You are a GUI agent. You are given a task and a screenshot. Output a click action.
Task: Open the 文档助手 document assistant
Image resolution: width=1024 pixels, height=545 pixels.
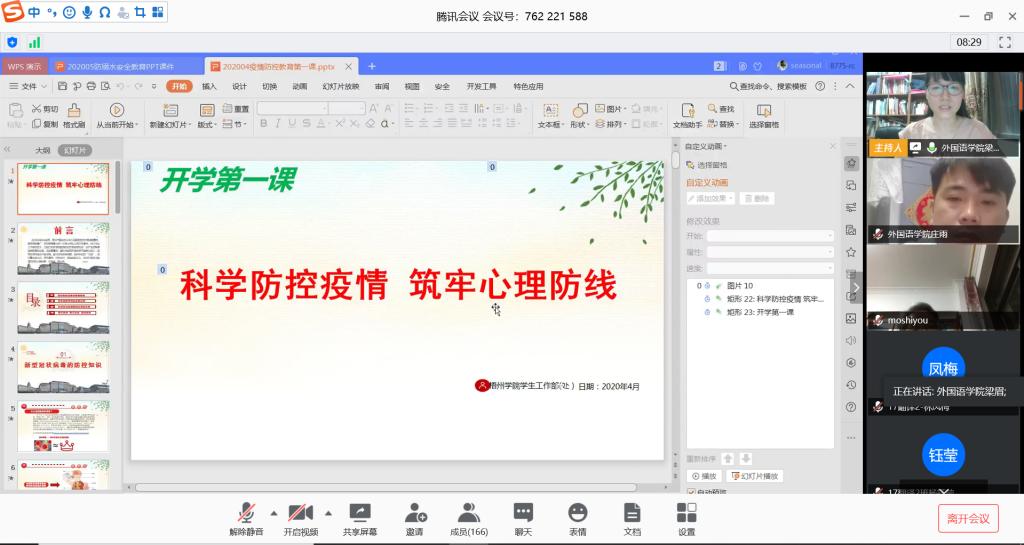(x=688, y=116)
